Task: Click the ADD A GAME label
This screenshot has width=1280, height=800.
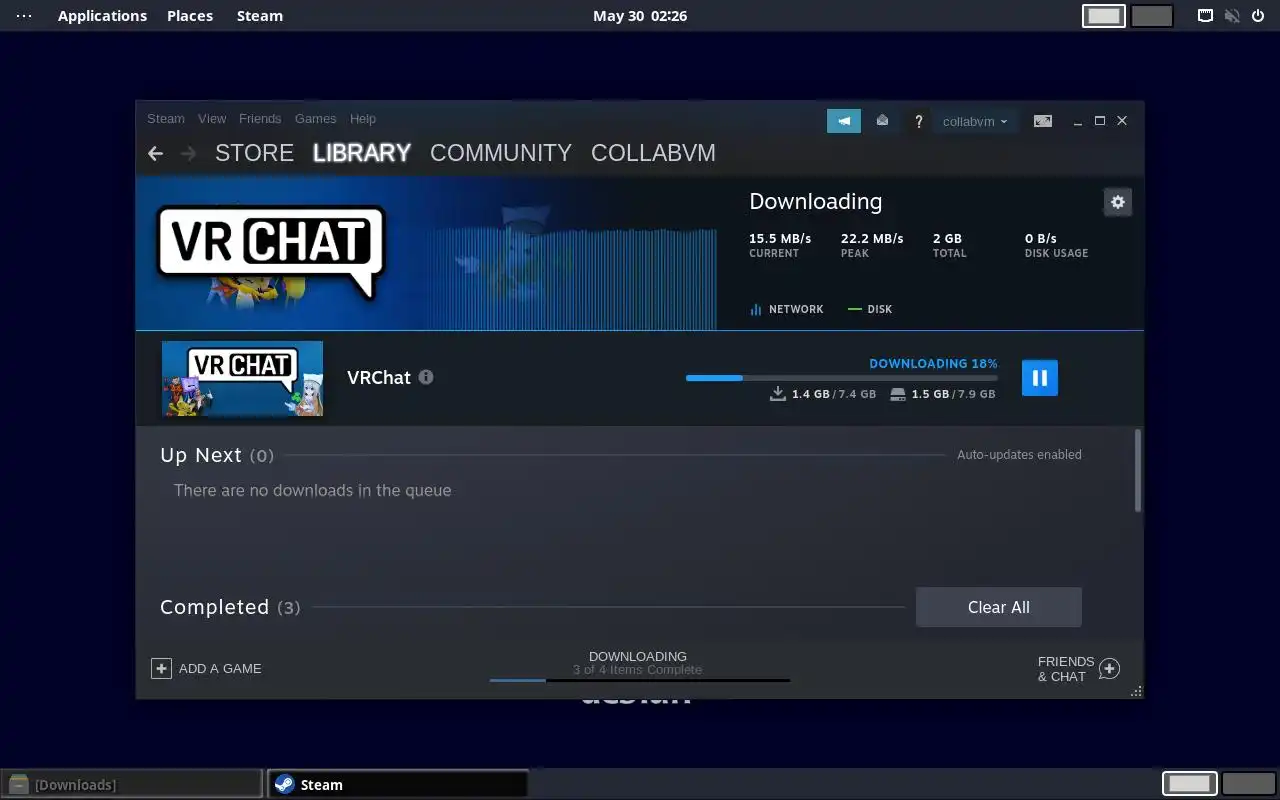Action: 220,669
